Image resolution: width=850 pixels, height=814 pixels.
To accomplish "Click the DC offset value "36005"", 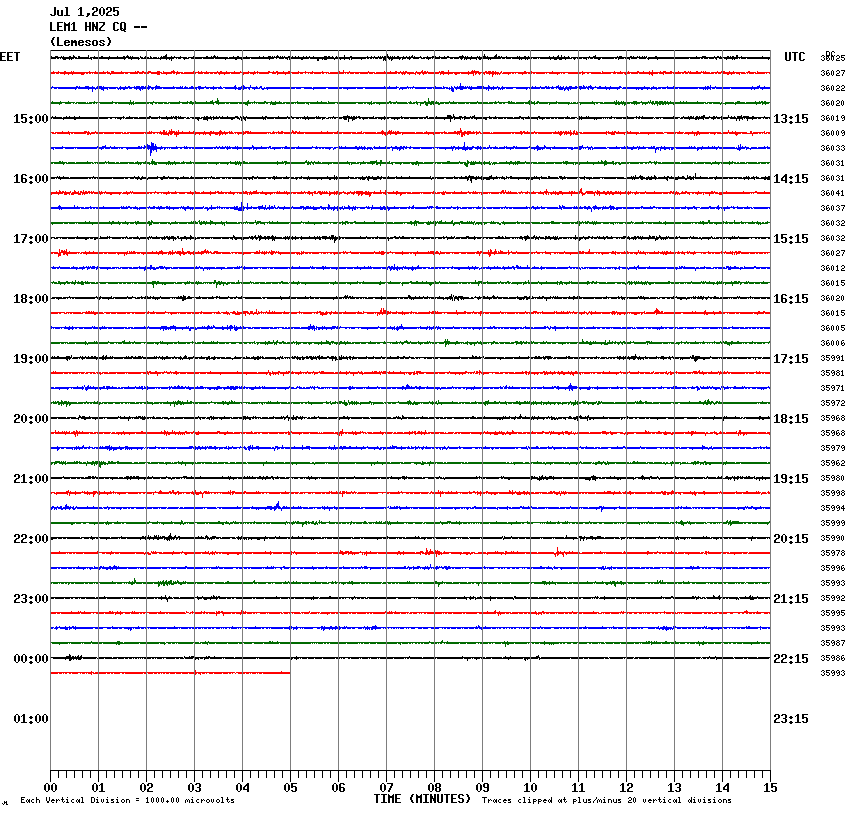I will coord(833,328).
